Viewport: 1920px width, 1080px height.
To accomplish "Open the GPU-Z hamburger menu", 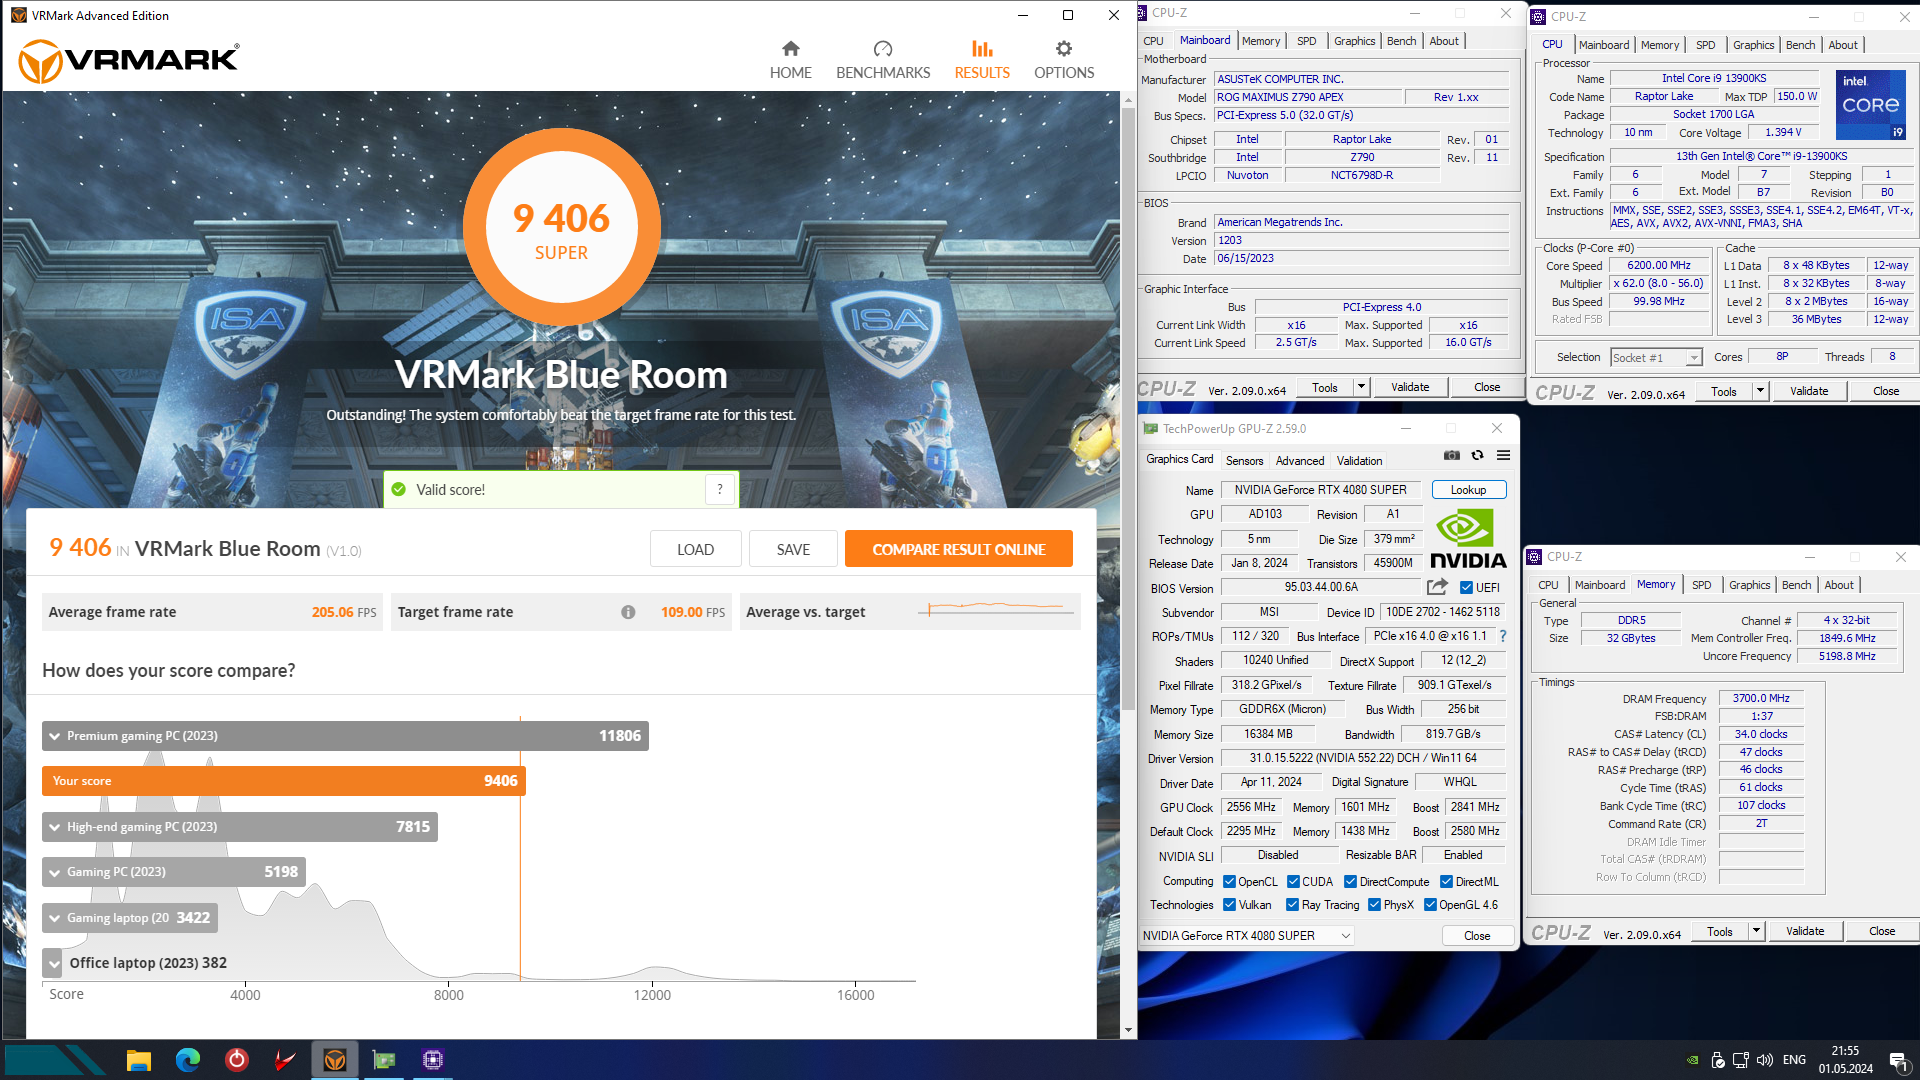I will point(1503,456).
